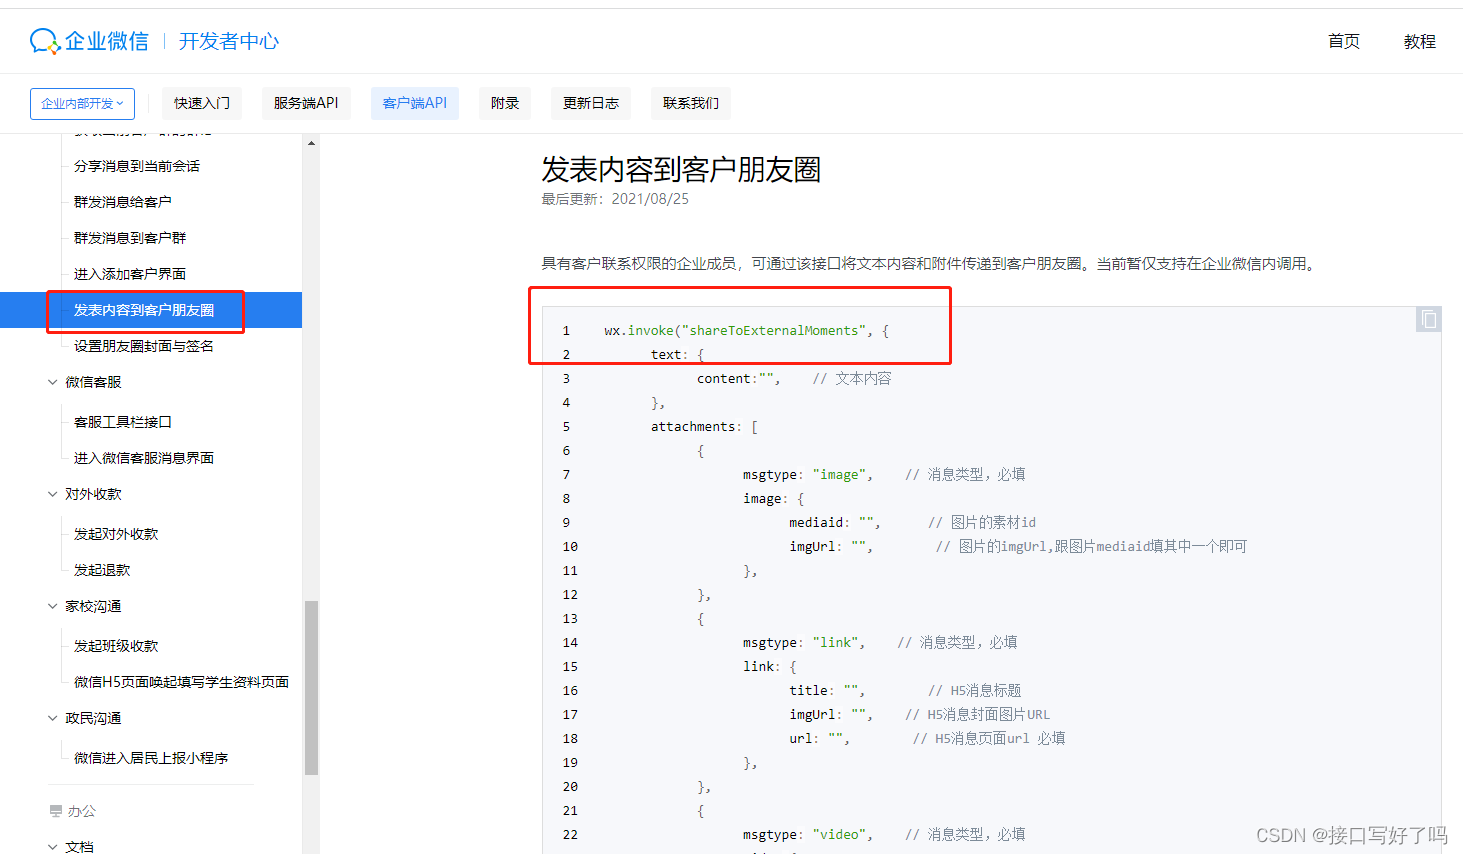Open the 更新日志 tab

[591, 103]
